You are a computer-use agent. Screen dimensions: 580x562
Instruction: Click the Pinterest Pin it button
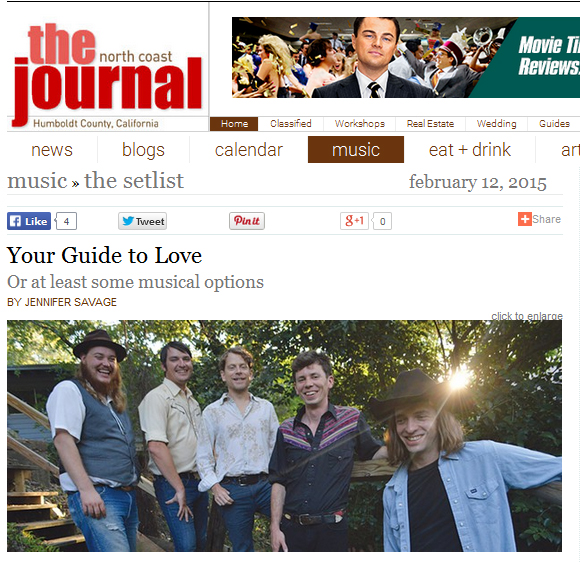(x=247, y=221)
